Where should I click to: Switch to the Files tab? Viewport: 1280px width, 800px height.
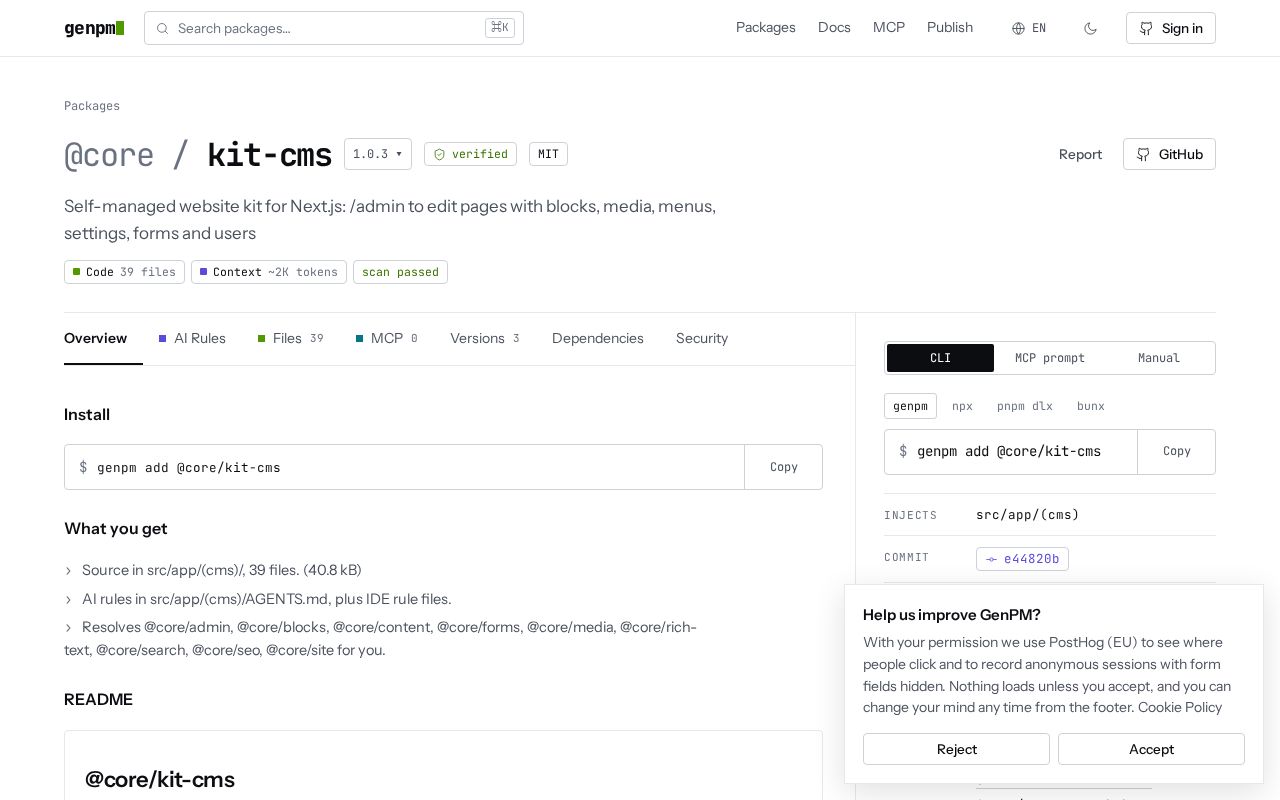tap(290, 339)
